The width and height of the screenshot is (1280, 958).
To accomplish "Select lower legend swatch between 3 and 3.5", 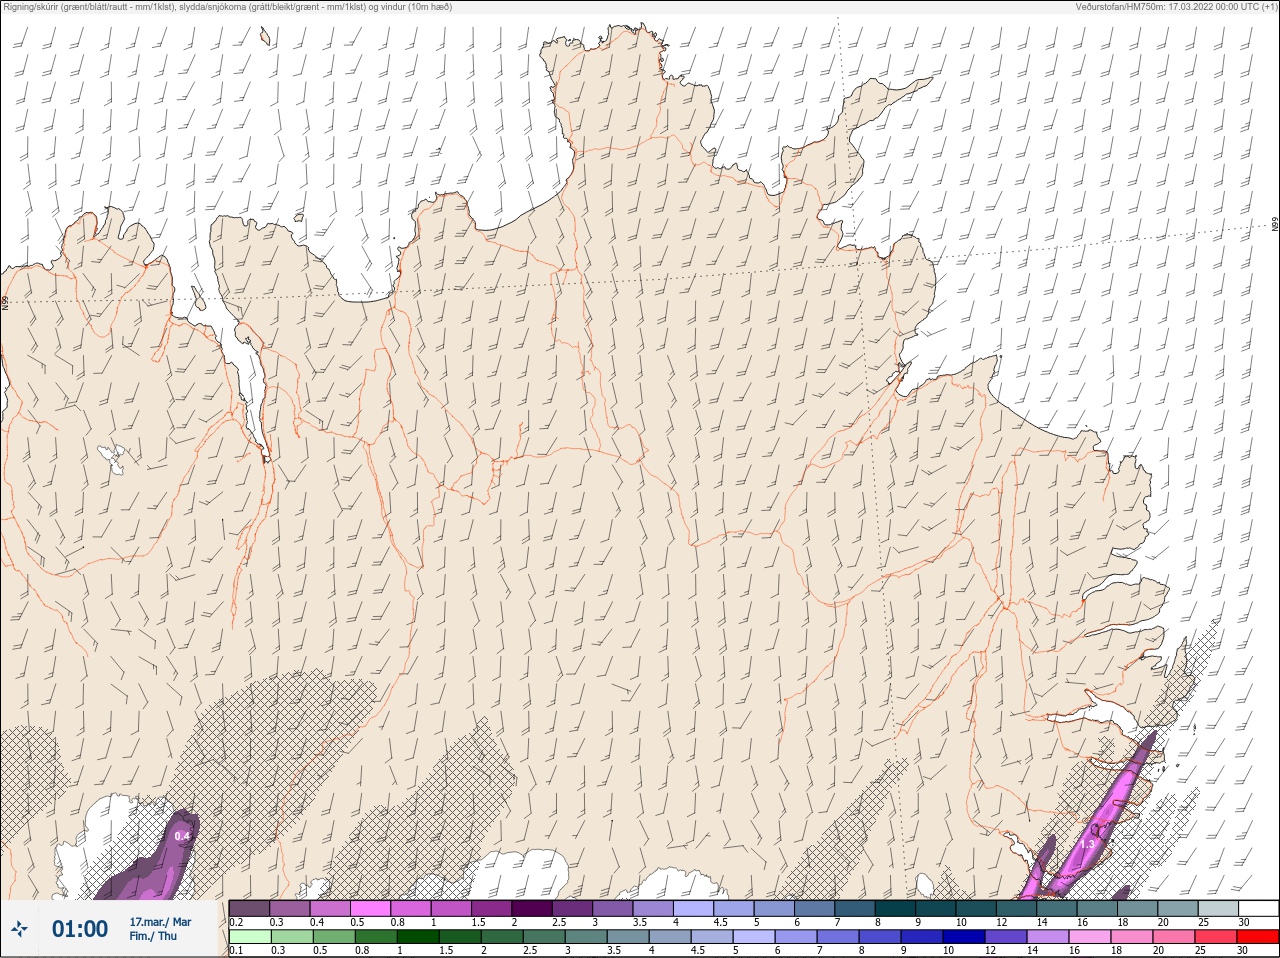I will (x=585, y=937).
